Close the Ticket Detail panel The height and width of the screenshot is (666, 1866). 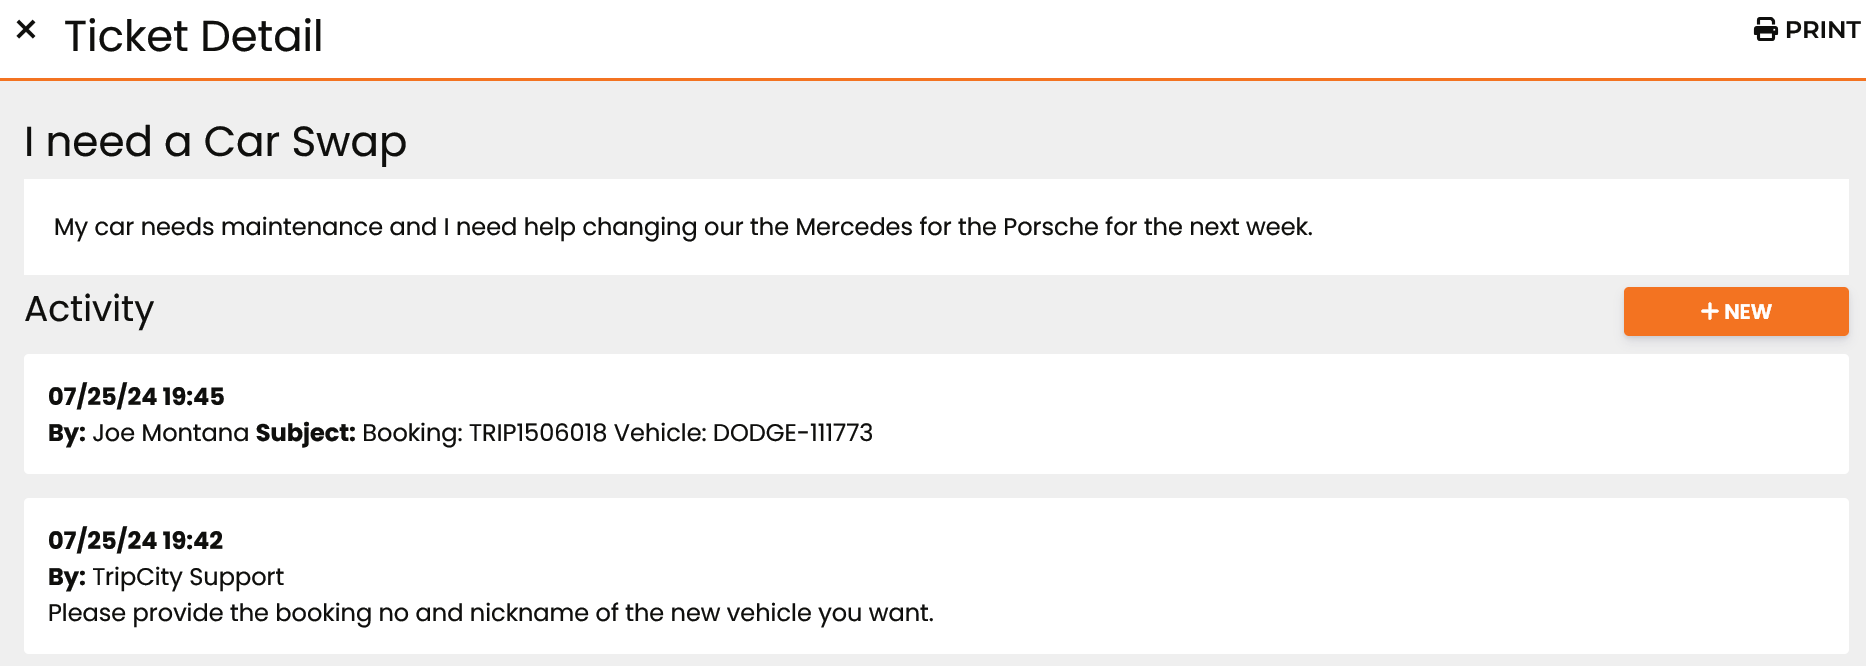coord(26,30)
